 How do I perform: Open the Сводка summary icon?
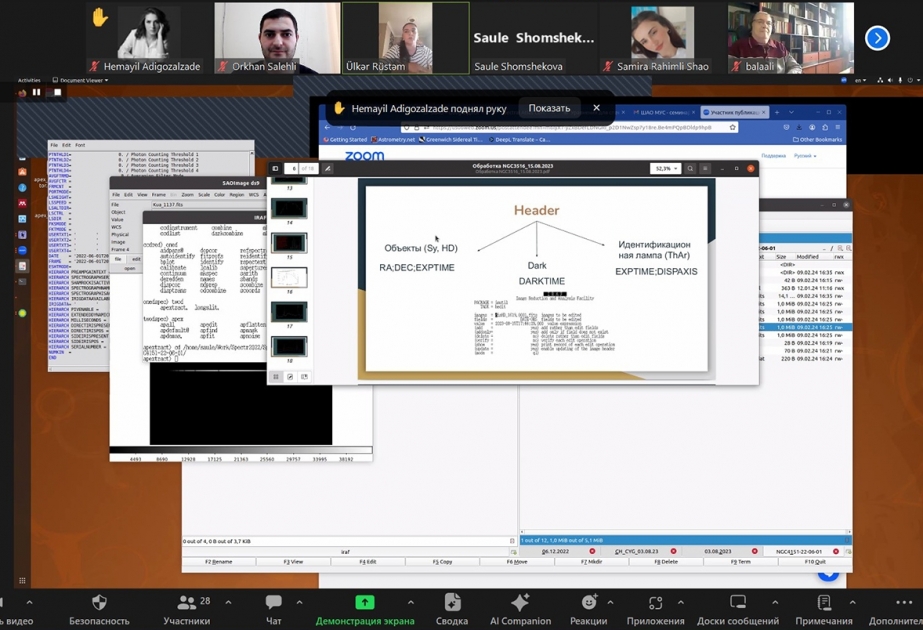pos(452,602)
